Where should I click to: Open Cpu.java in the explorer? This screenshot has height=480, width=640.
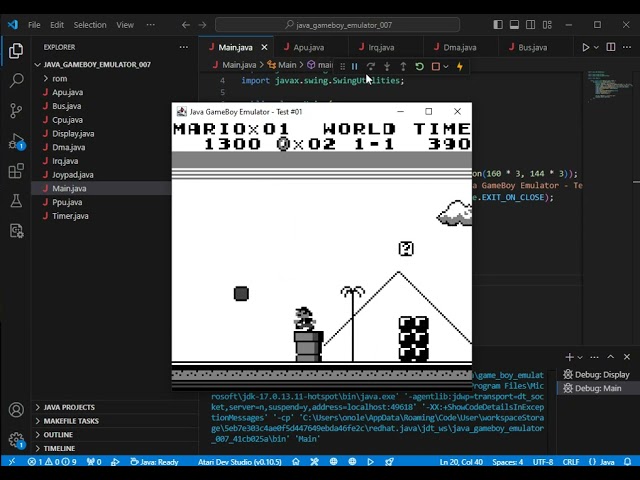67,120
